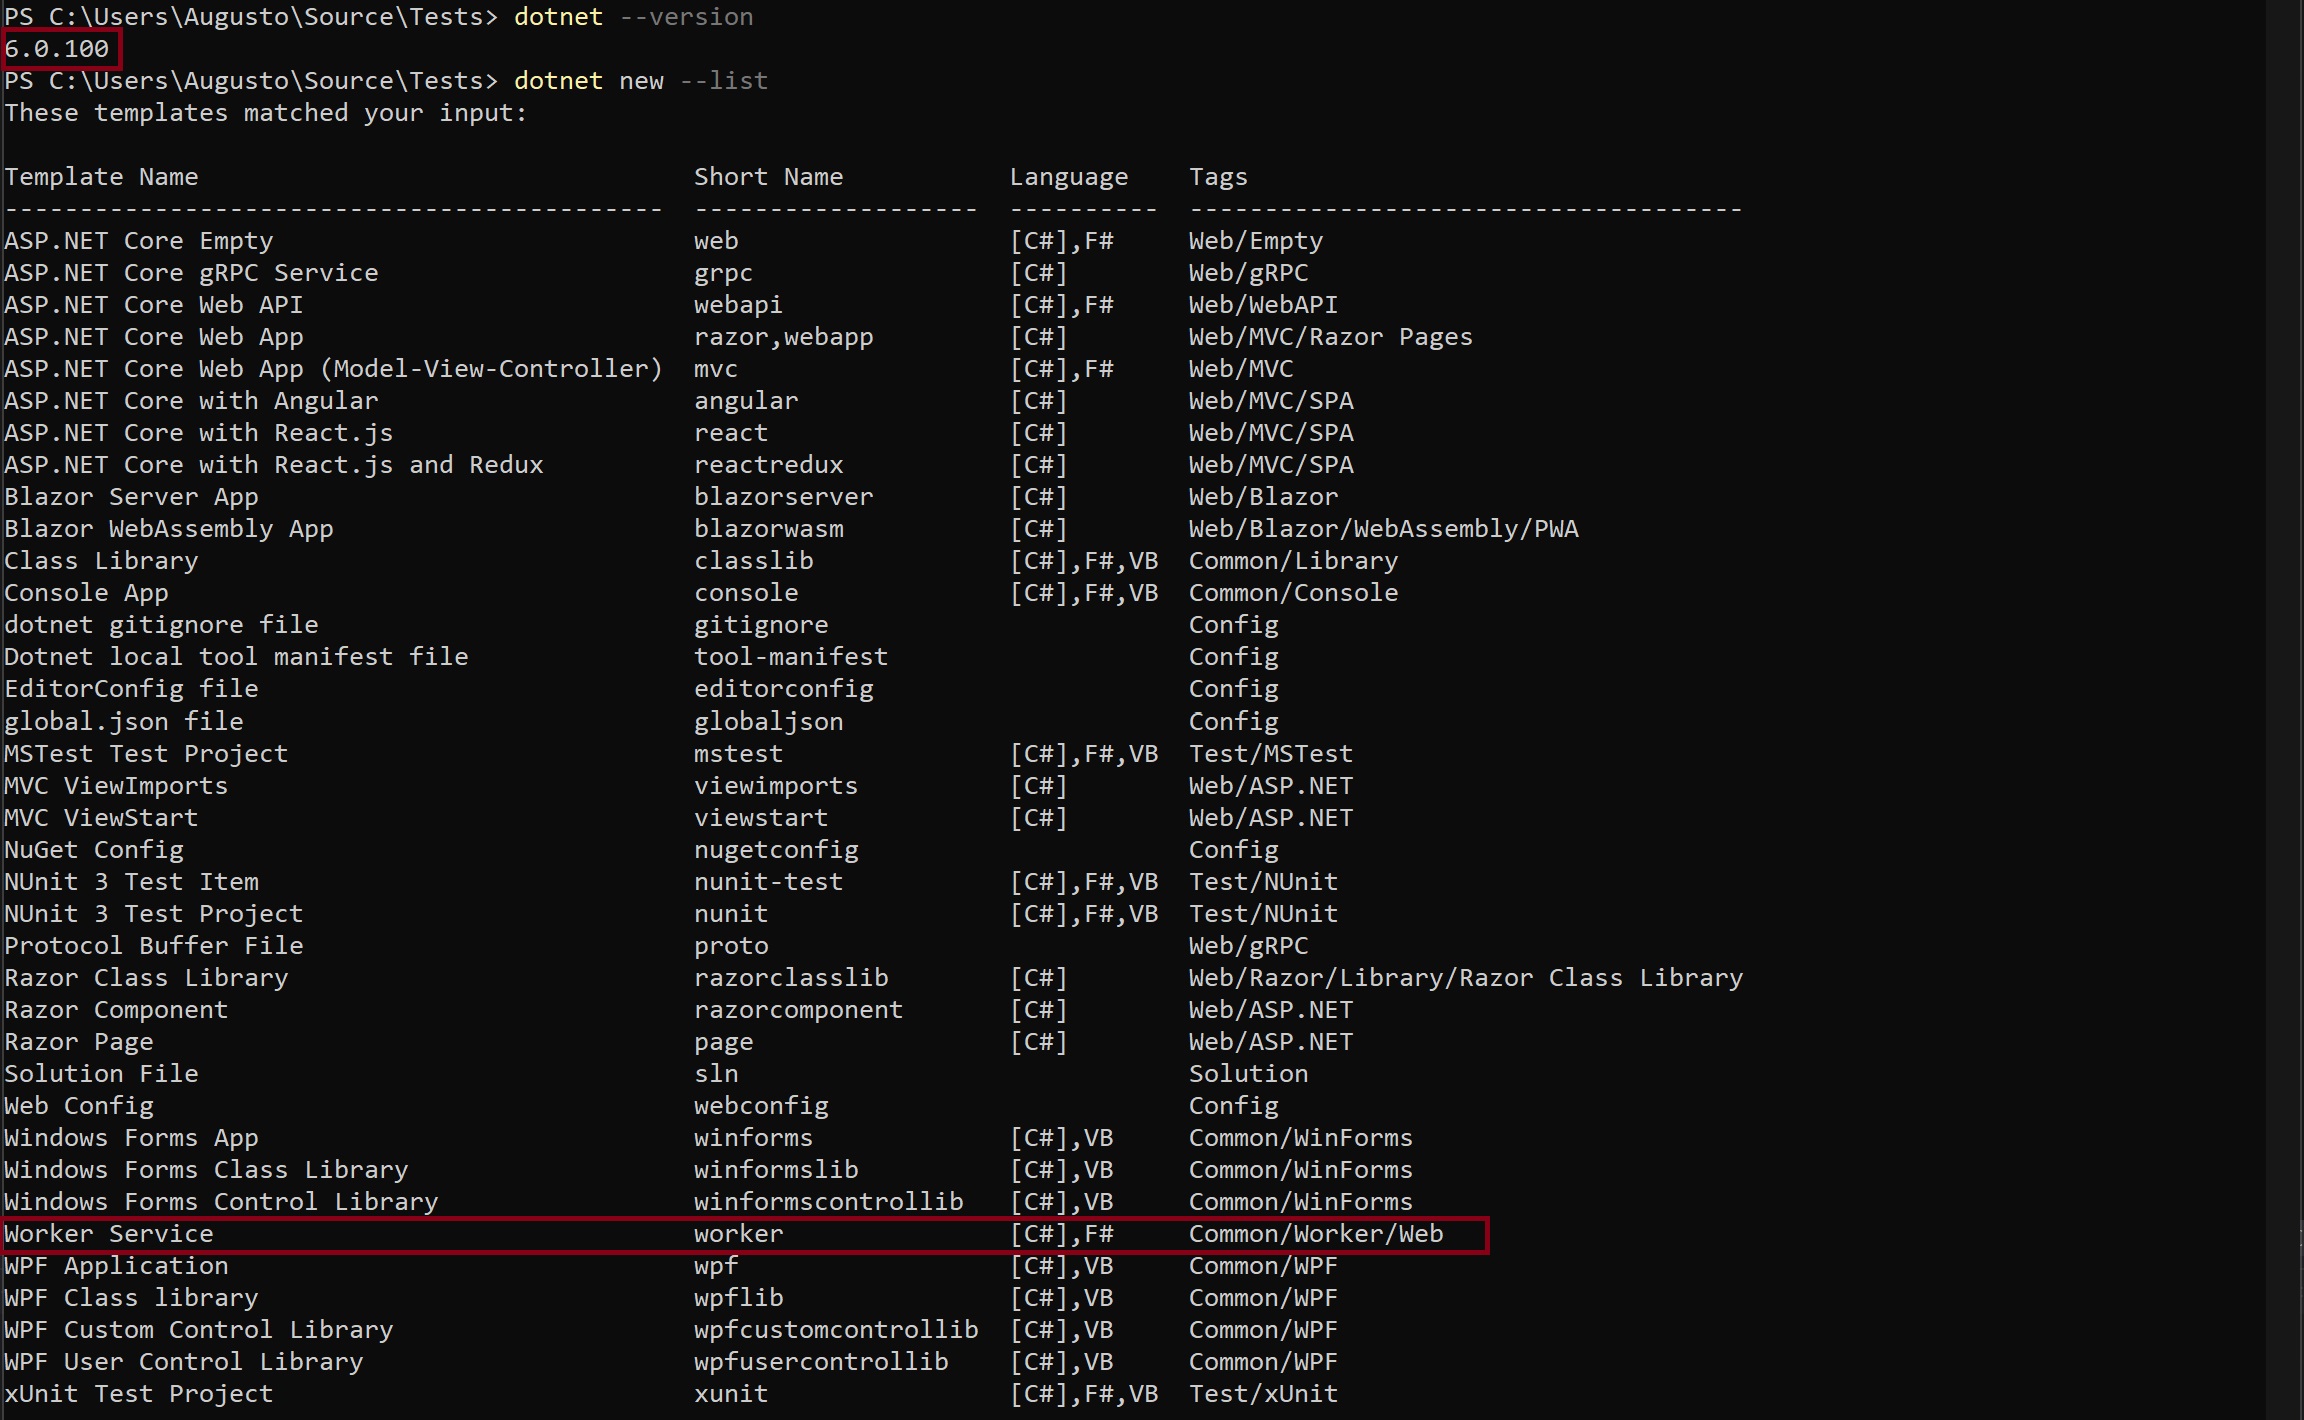Select 'ASP.NET Core Web App (Model-View-Controller)' text
This screenshot has height=1420, width=2304.
click(333, 369)
